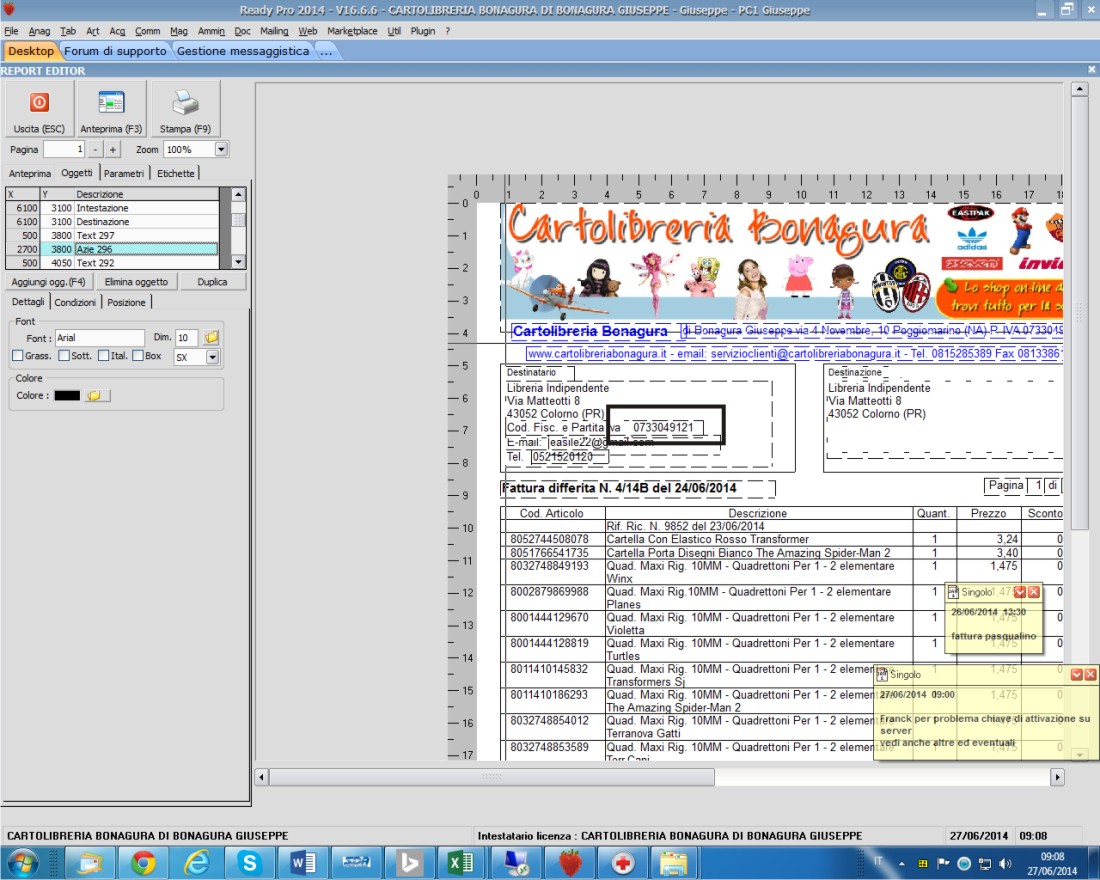Open the overflow '...' tab menu
This screenshot has height=880, width=1100.
pyautogui.click(x=326, y=51)
